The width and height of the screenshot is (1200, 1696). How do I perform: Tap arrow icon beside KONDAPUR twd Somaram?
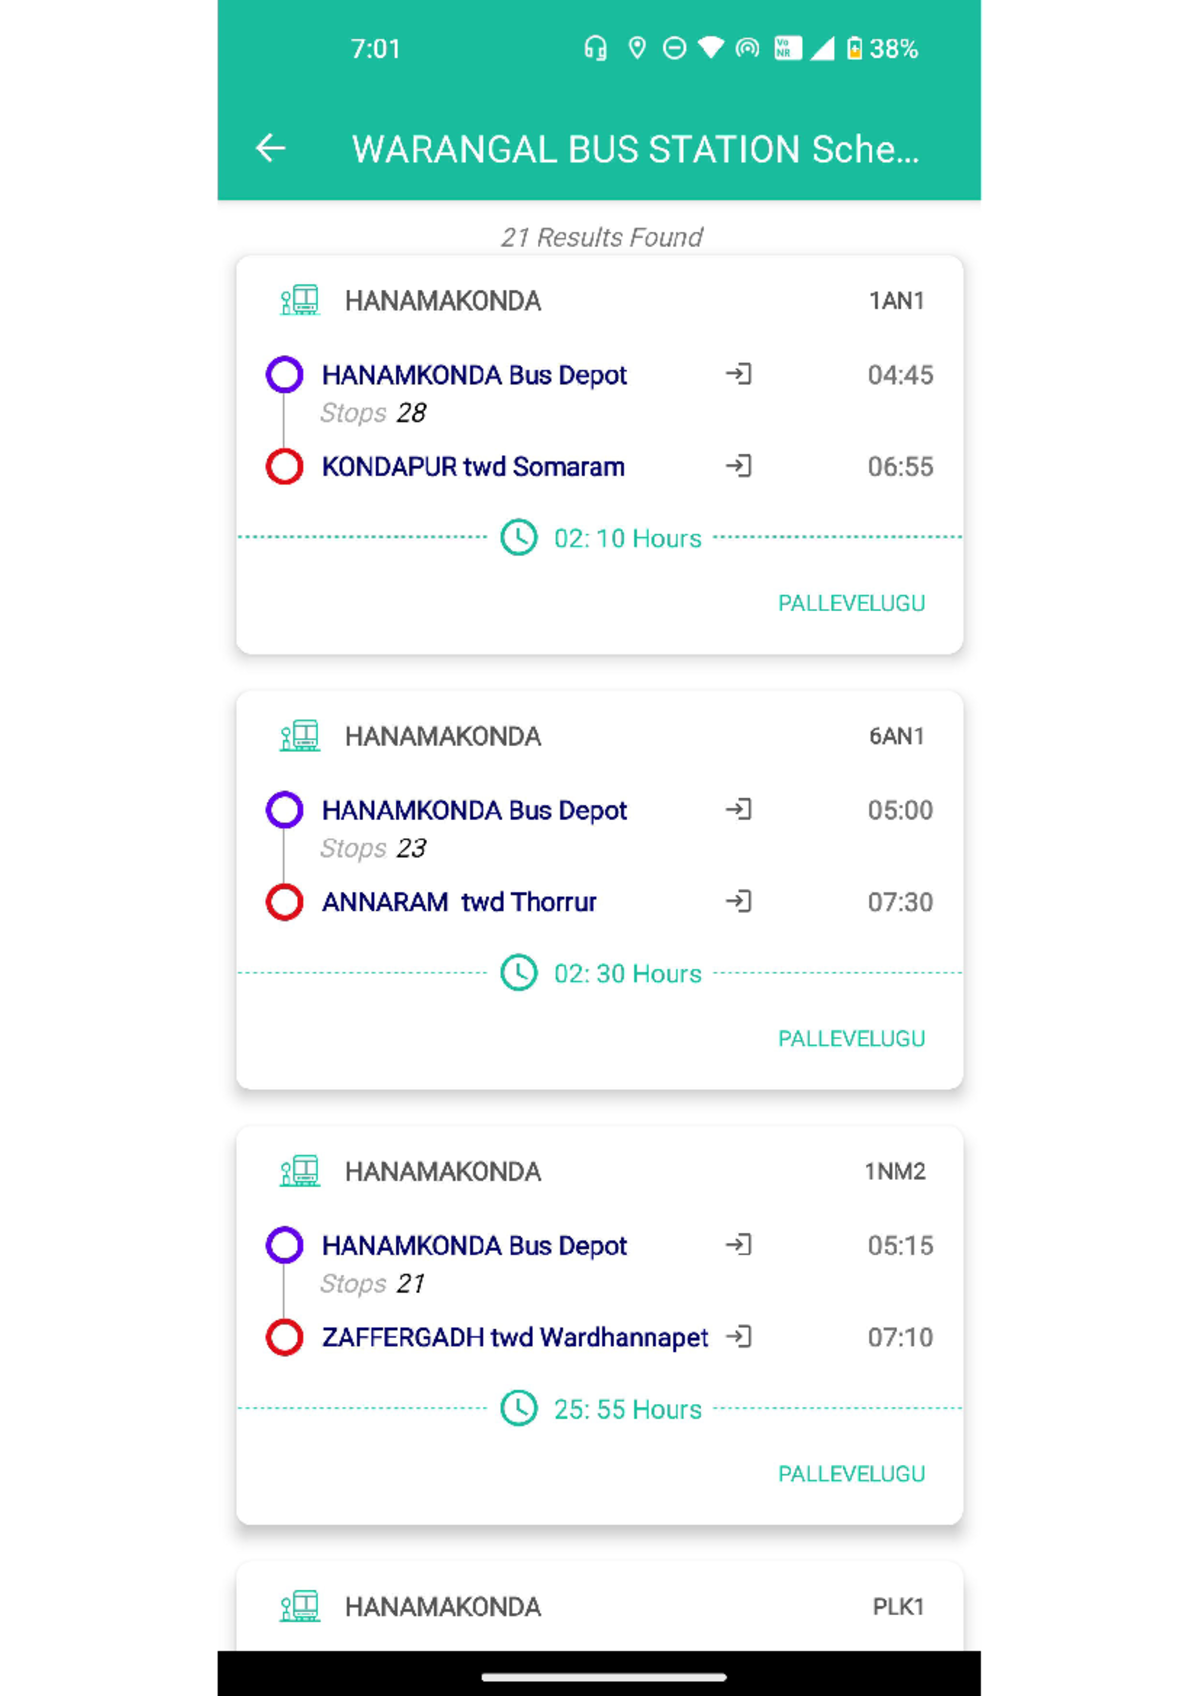coord(739,466)
